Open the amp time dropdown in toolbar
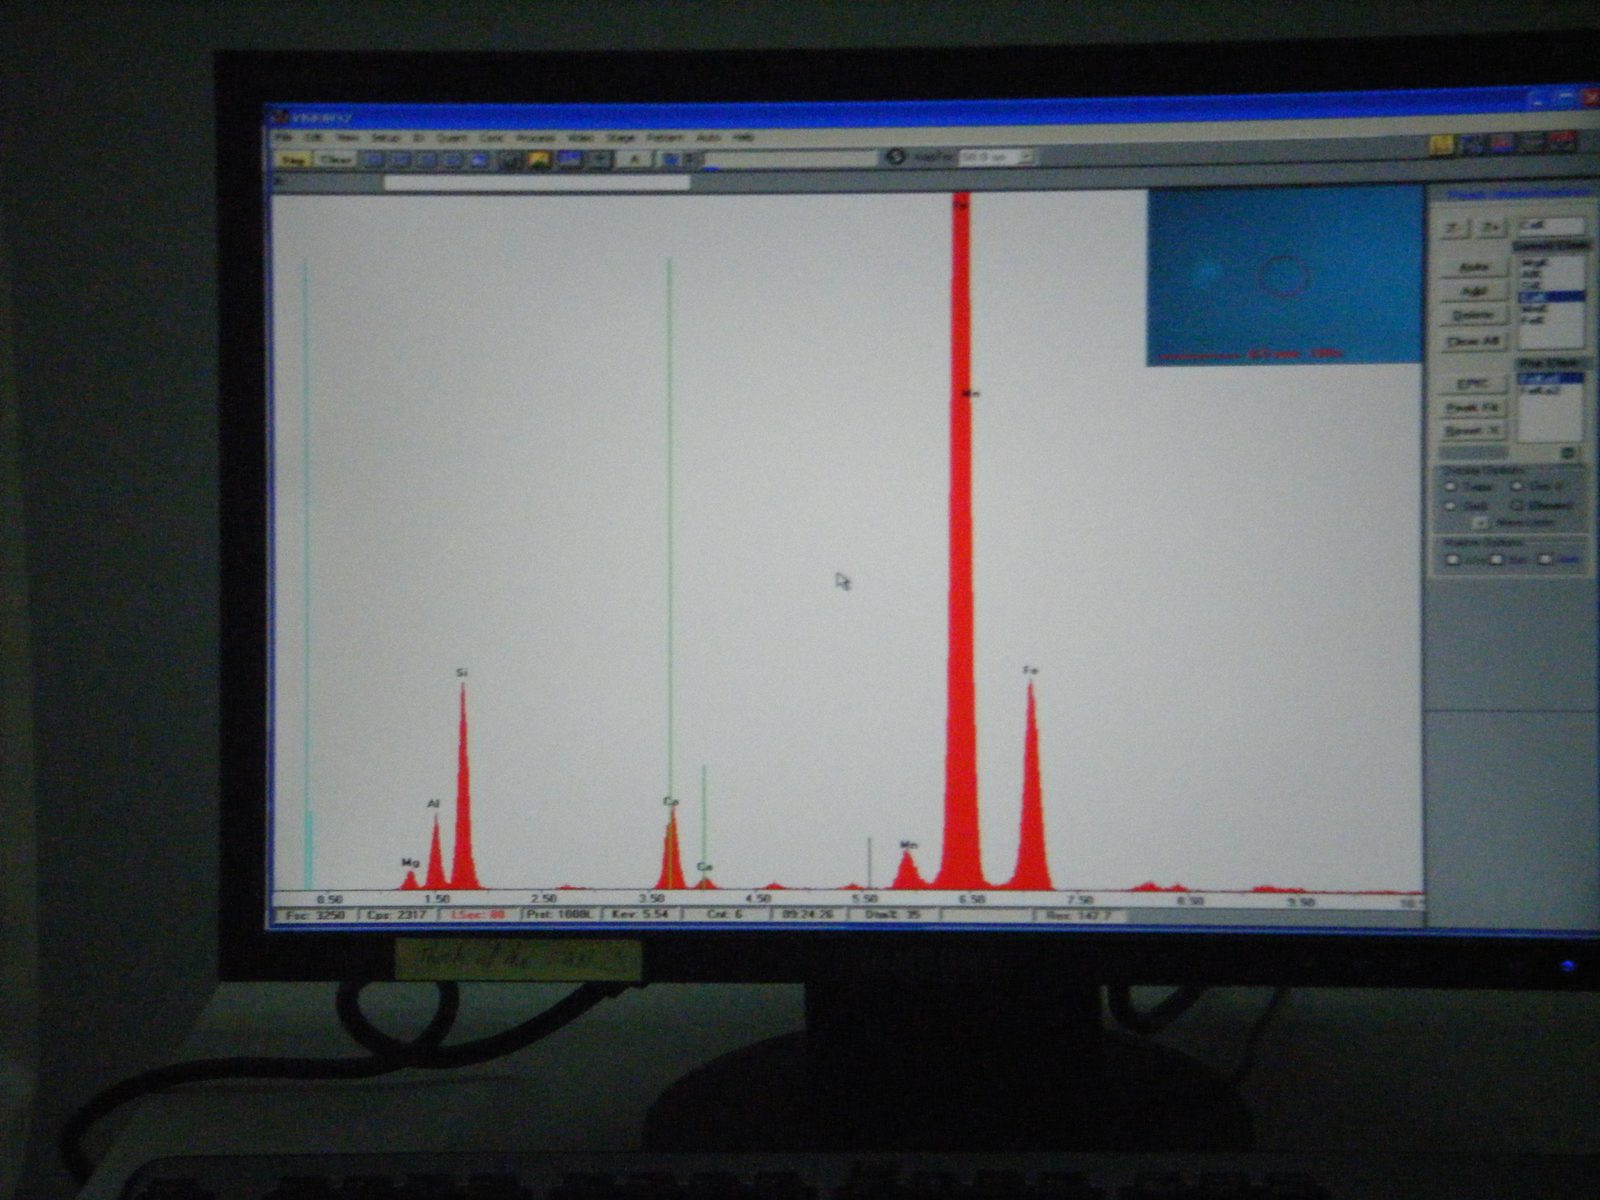 pos(996,157)
